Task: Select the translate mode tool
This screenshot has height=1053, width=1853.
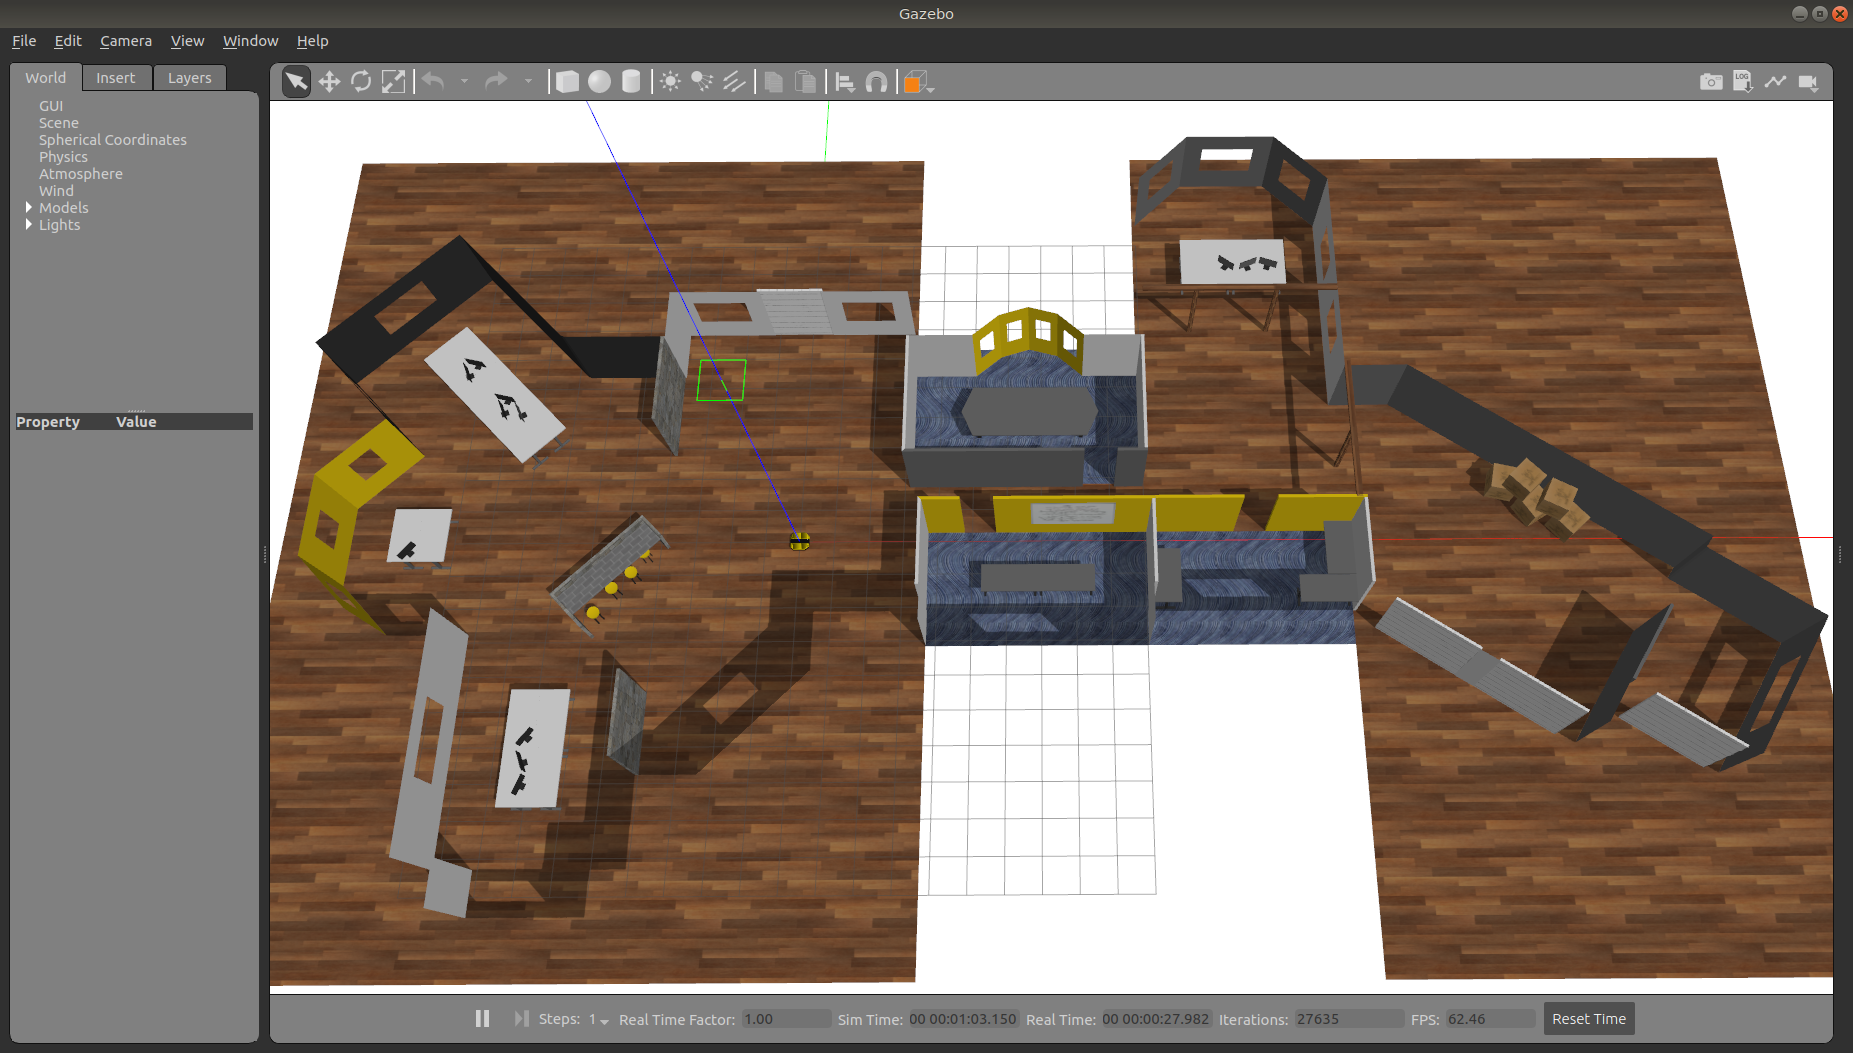Action: (329, 82)
